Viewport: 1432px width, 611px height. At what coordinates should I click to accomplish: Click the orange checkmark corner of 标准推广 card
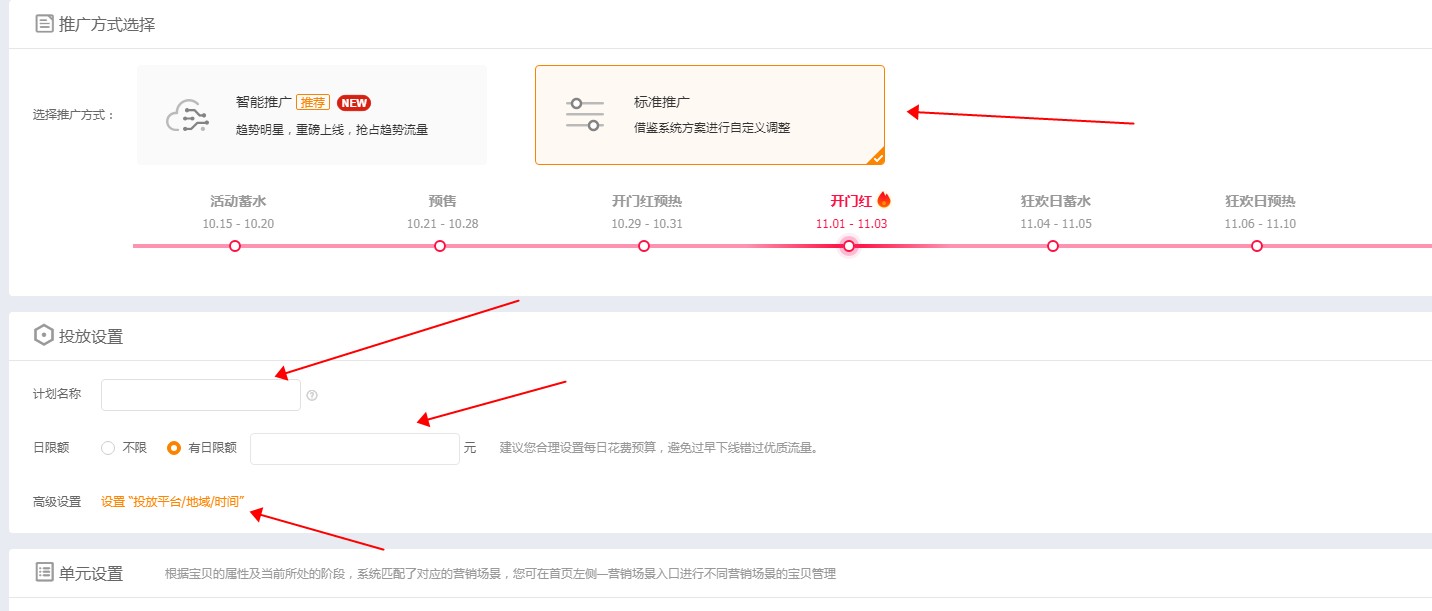(x=878, y=156)
